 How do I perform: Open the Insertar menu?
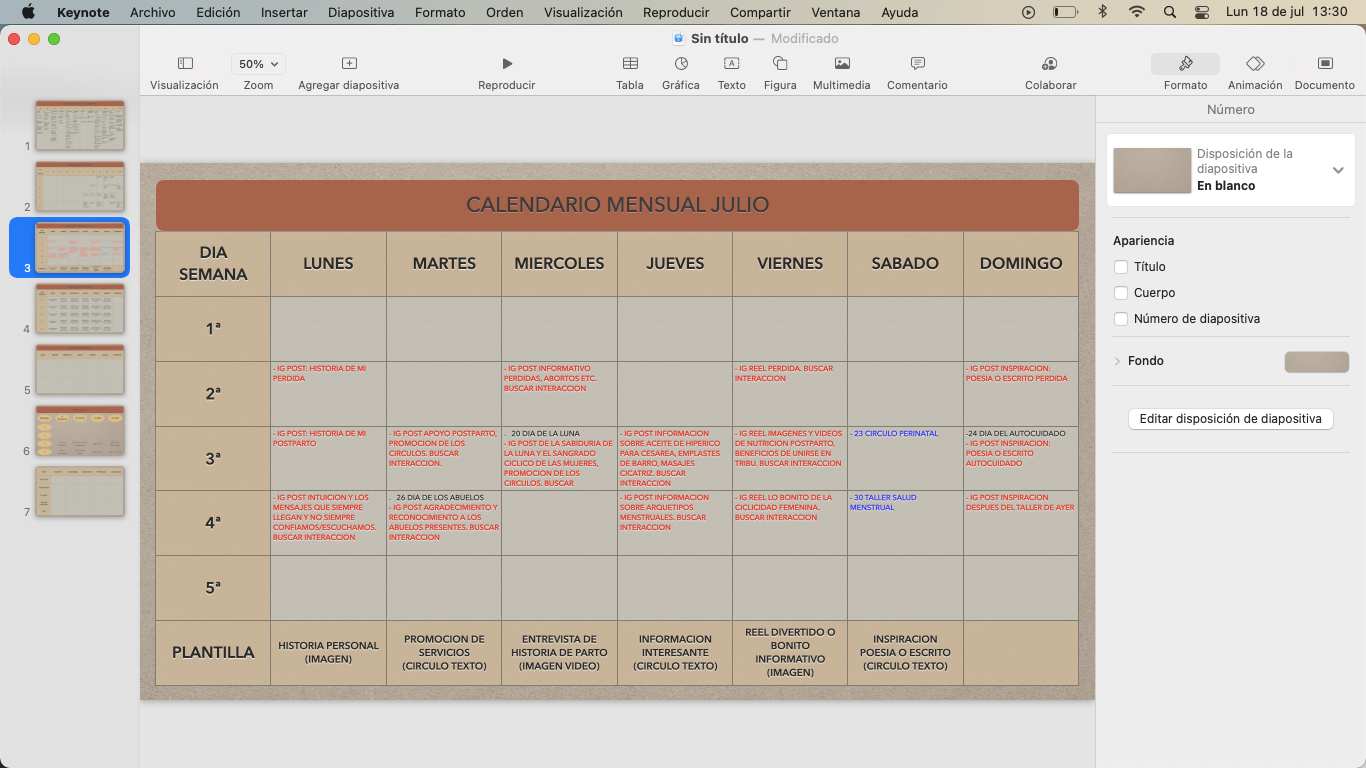coord(284,12)
